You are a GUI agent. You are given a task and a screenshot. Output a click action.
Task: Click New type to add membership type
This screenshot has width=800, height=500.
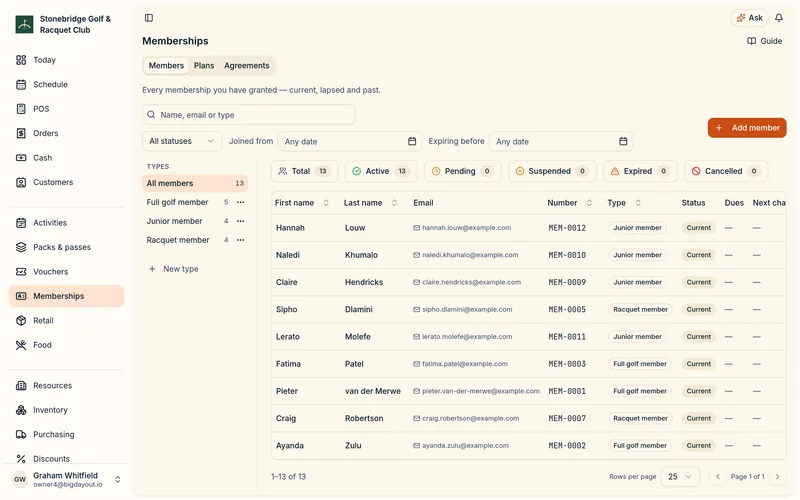click(173, 269)
